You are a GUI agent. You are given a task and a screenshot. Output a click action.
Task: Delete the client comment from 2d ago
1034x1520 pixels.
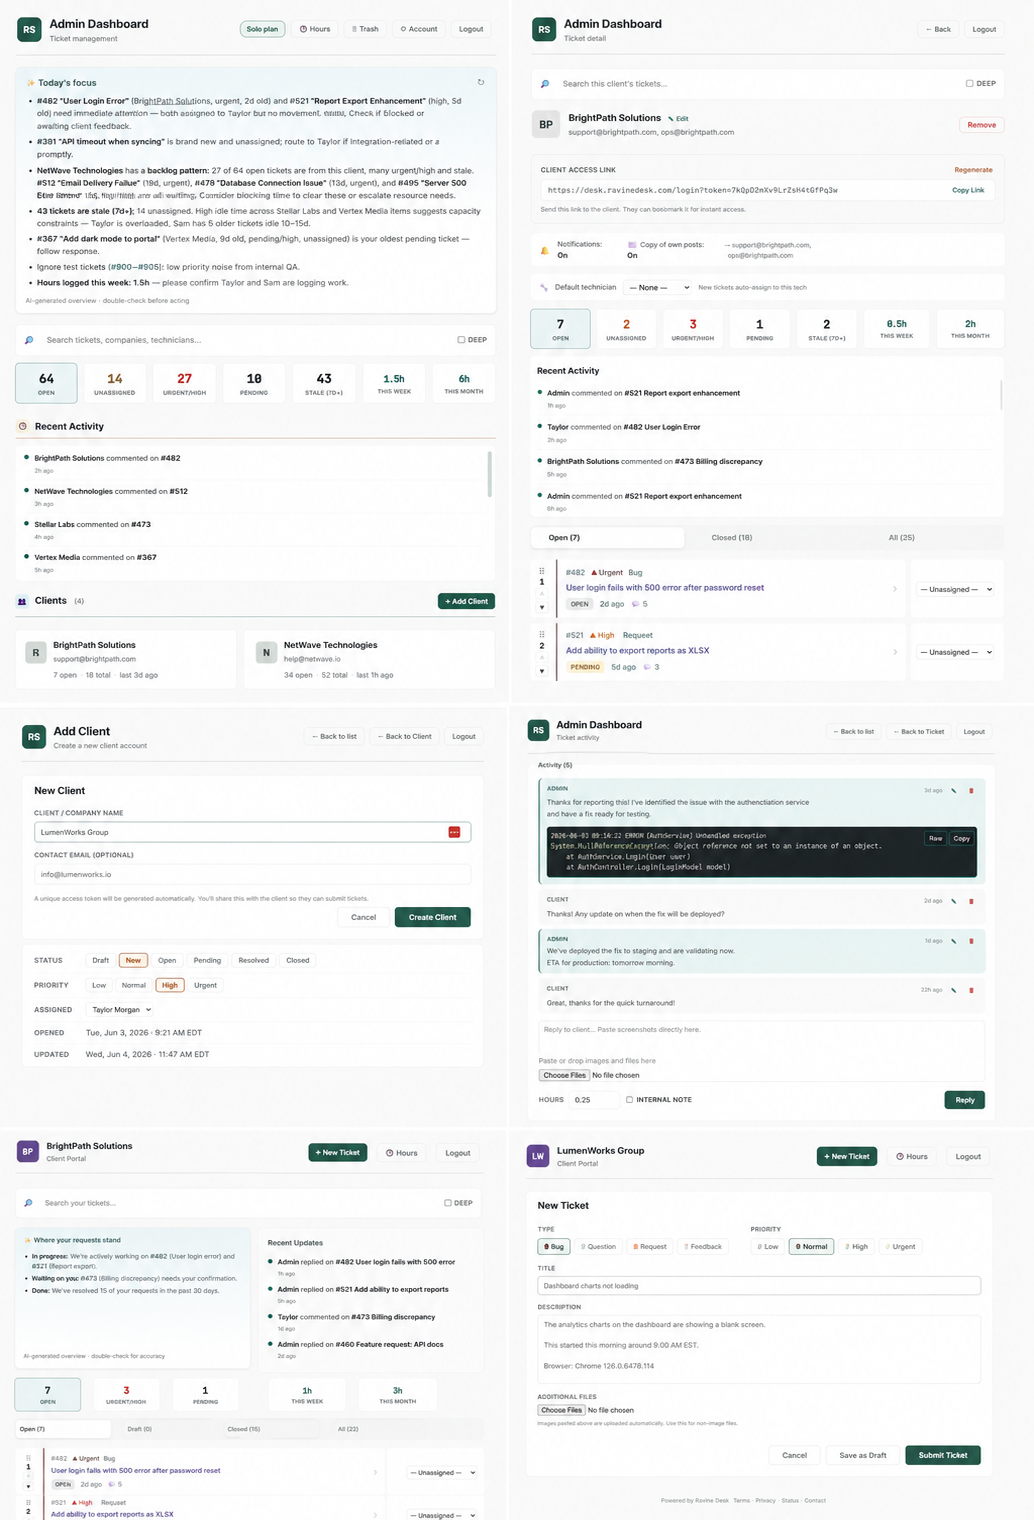971,901
